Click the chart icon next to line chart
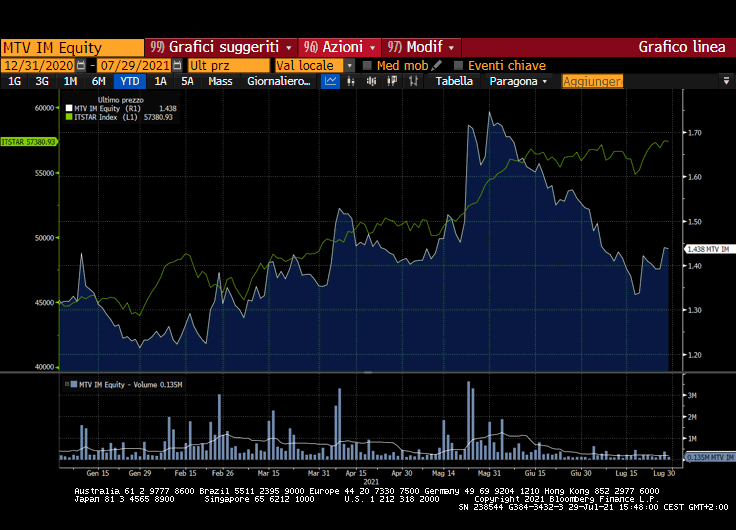Image resolution: width=736 pixels, height=530 pixels. (351, 82)
